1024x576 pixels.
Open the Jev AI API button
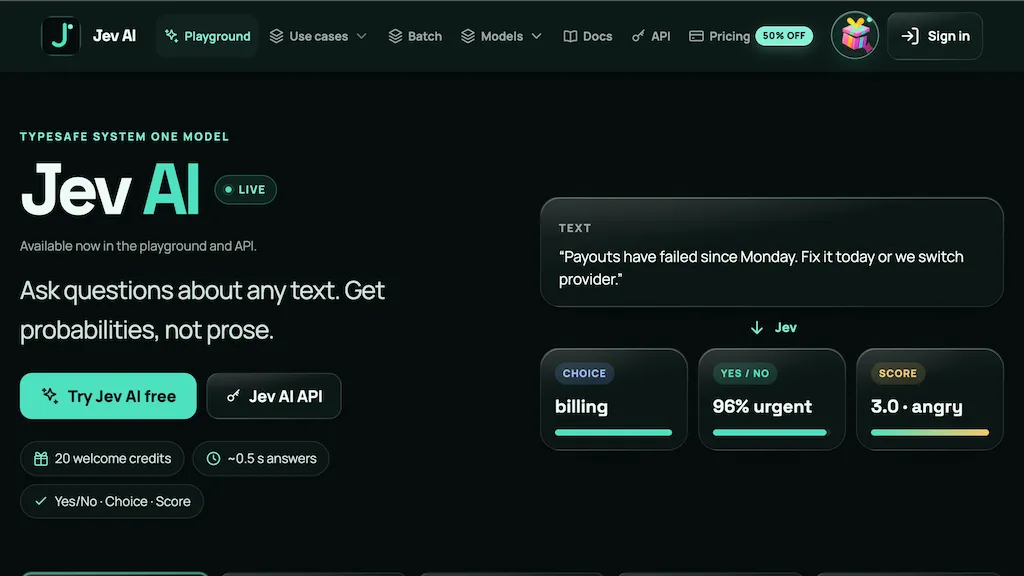pyautogui.click(x=274, y=396)
